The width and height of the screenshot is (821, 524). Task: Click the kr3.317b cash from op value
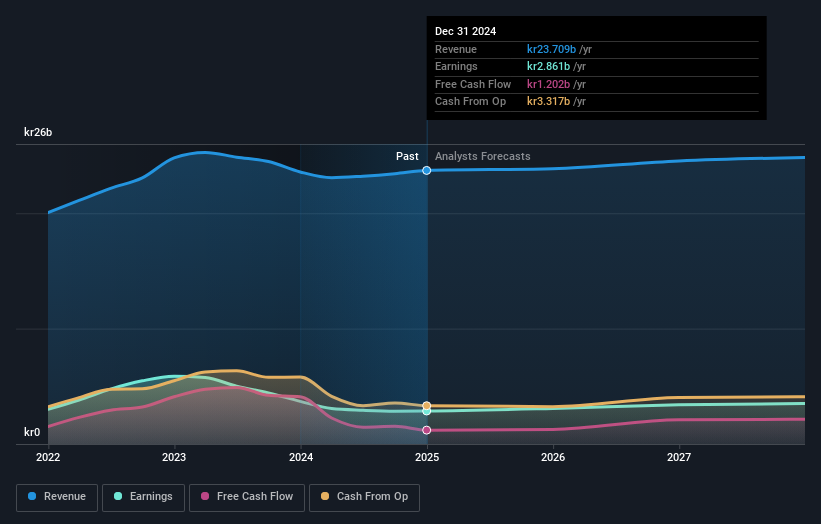pyautogui.click(x=548, y=102)
